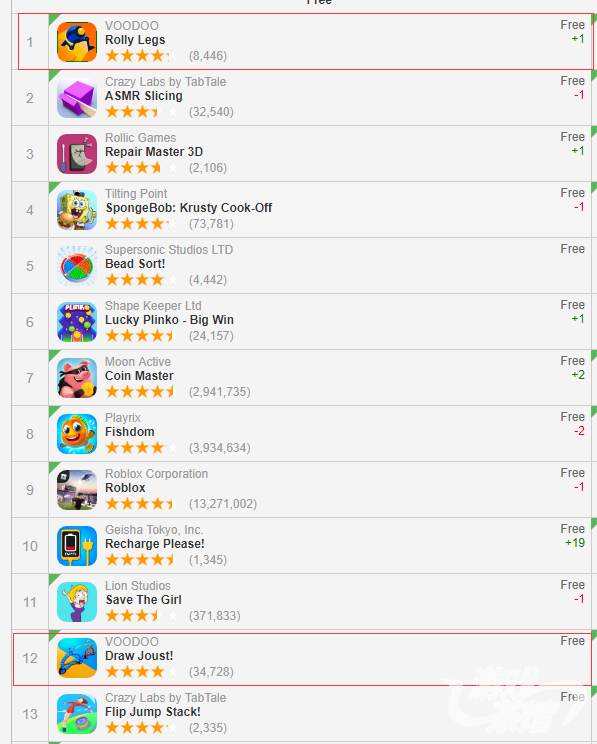Screen dimensions: 597x744
Task: Open the Lucky Plinko app icon
Action: [x=77, y=322]
